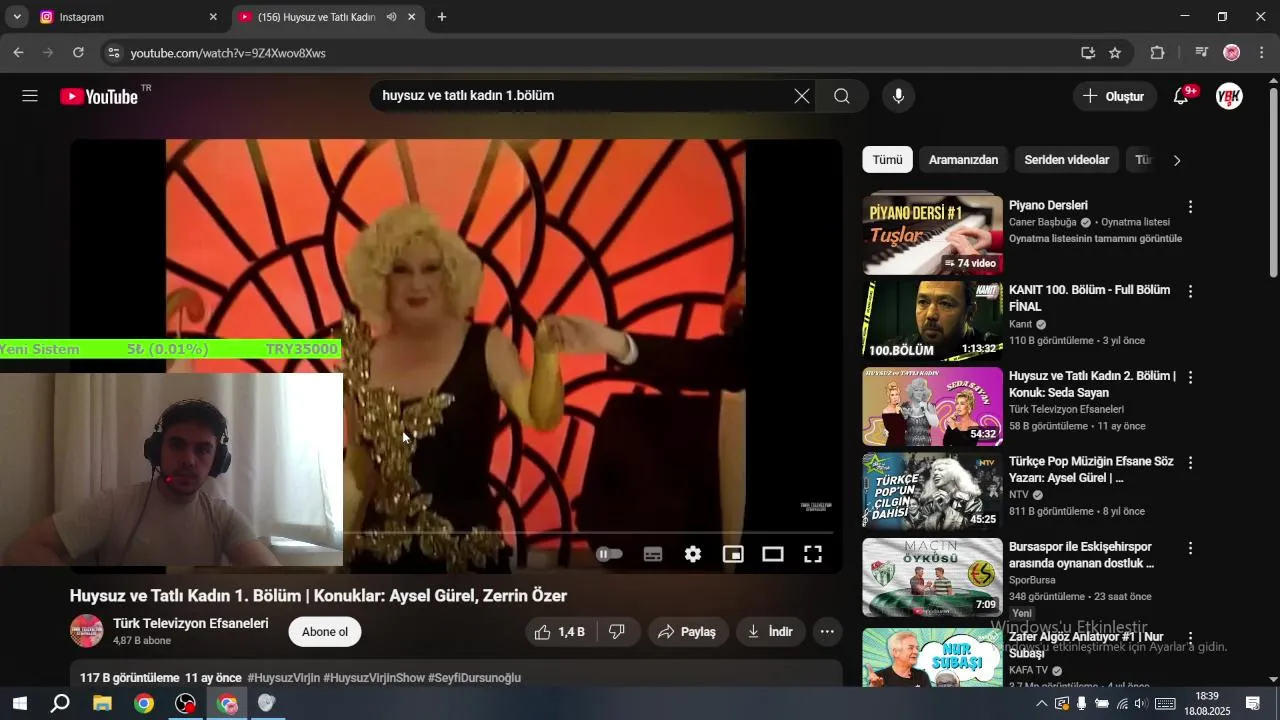Select the Aramanızdan filter chip
The image size is (1280, 720).
[x=963, y=160]
